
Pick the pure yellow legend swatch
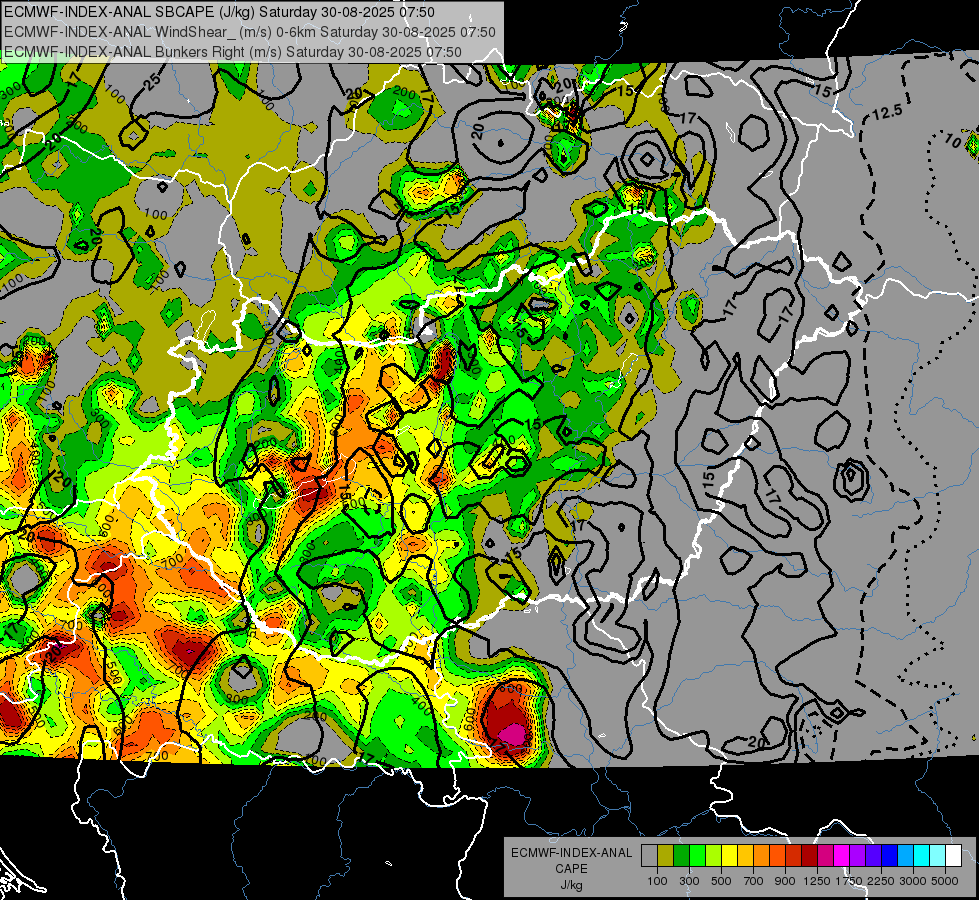click(729, 856)
